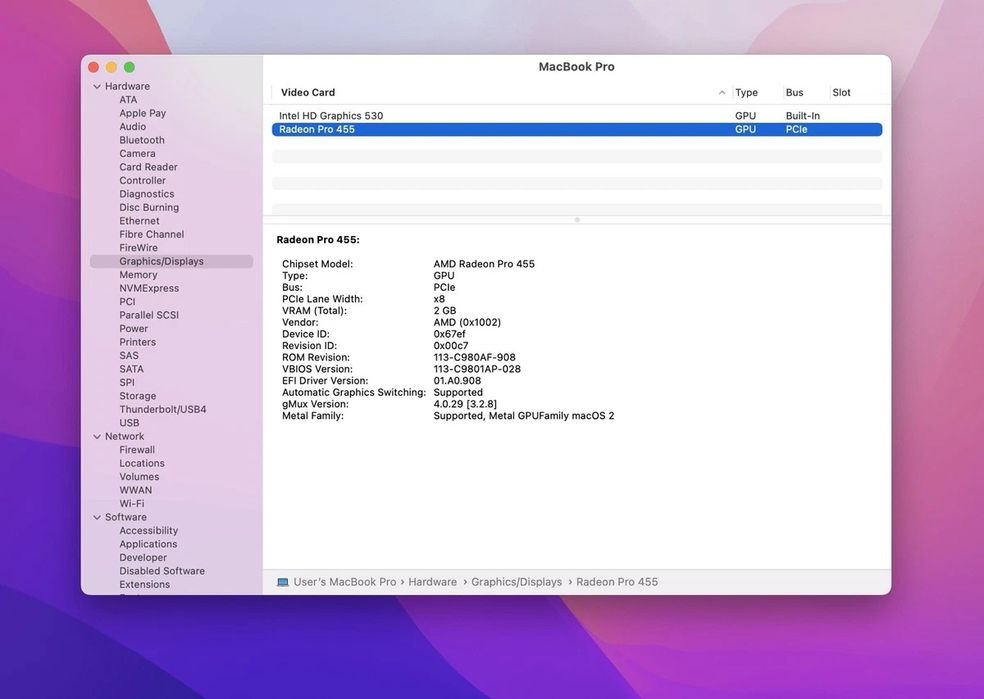Viewport: 984px width, 699px height.
Task: Collapse the Hardware section chevron
Action: pos(97,87)
